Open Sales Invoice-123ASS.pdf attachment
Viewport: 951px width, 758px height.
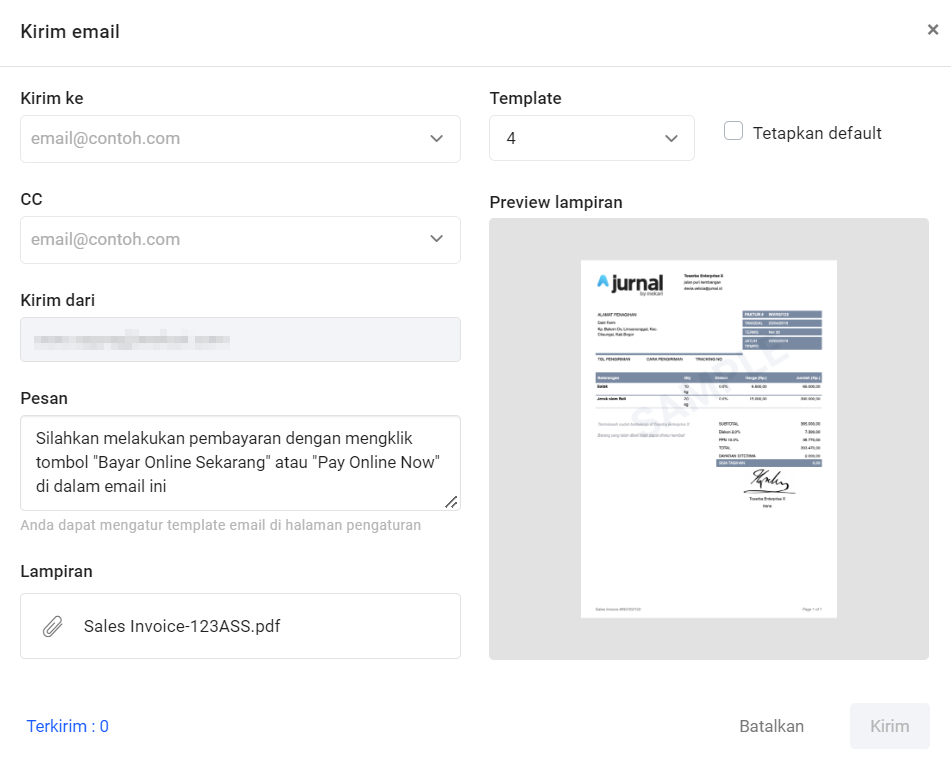pyautogui.click(x=182, y=627)
